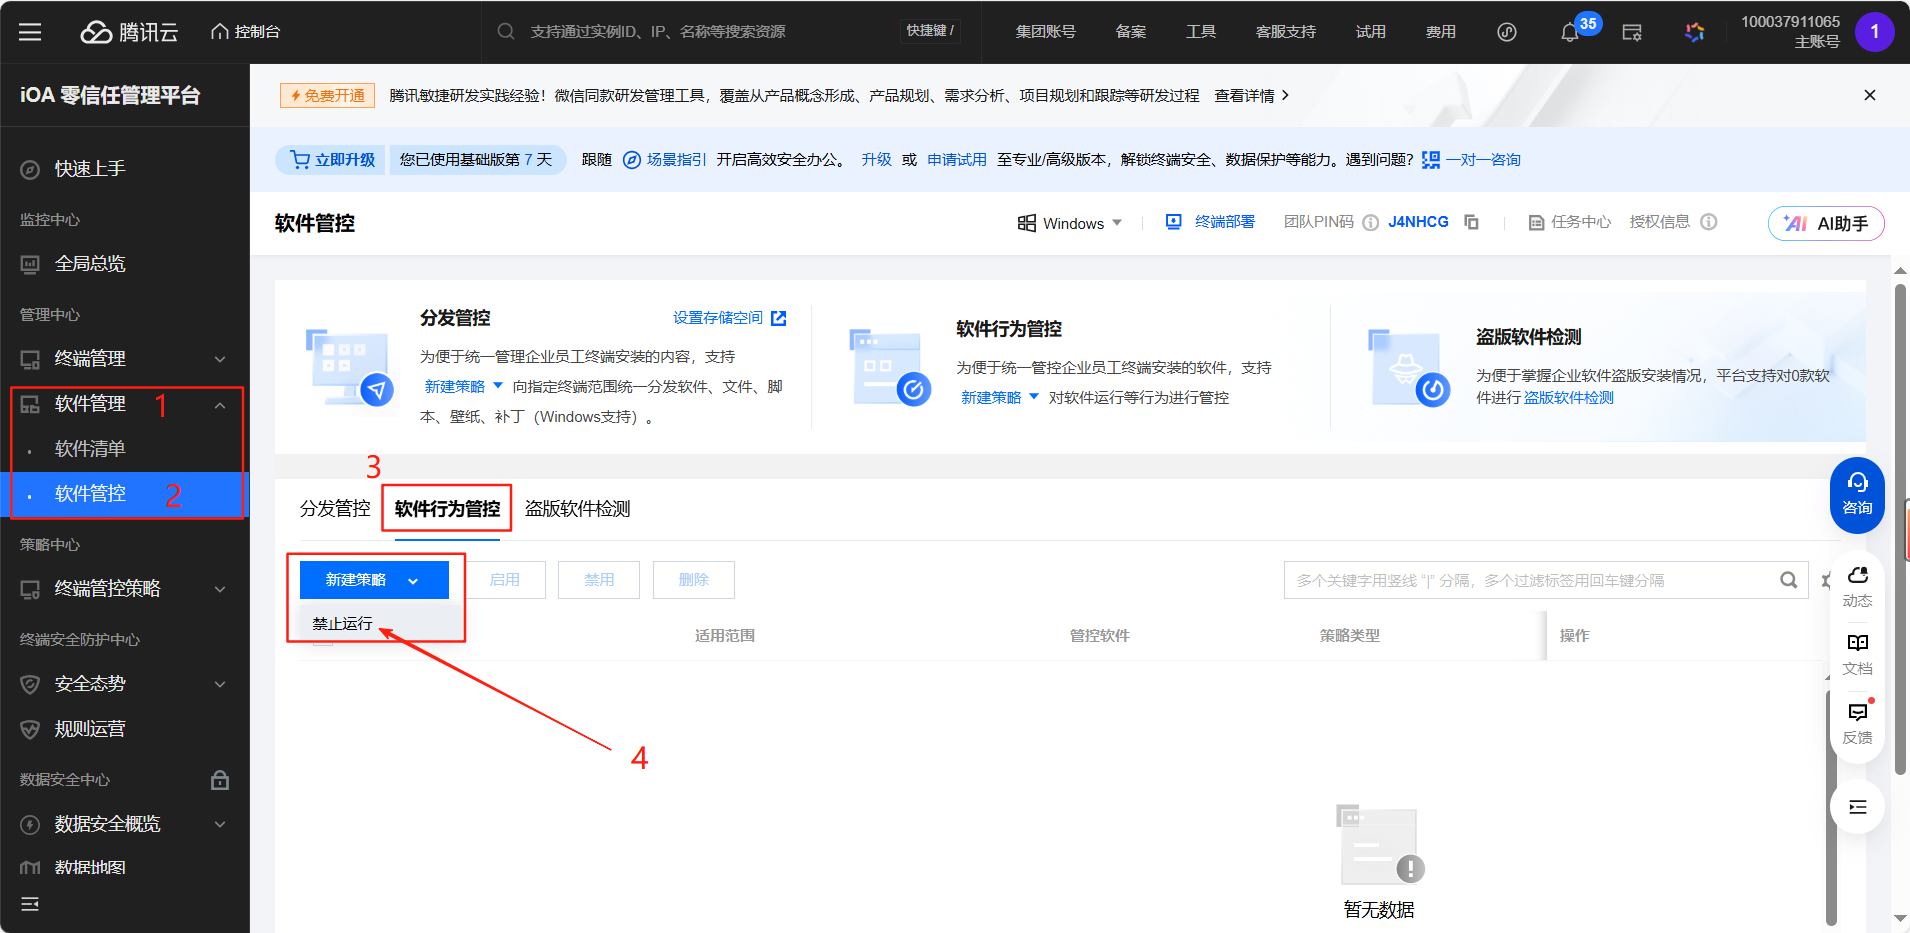1910x933 pixels.
Task: Open the 反馈 feedback panel
Action: 1857,715
